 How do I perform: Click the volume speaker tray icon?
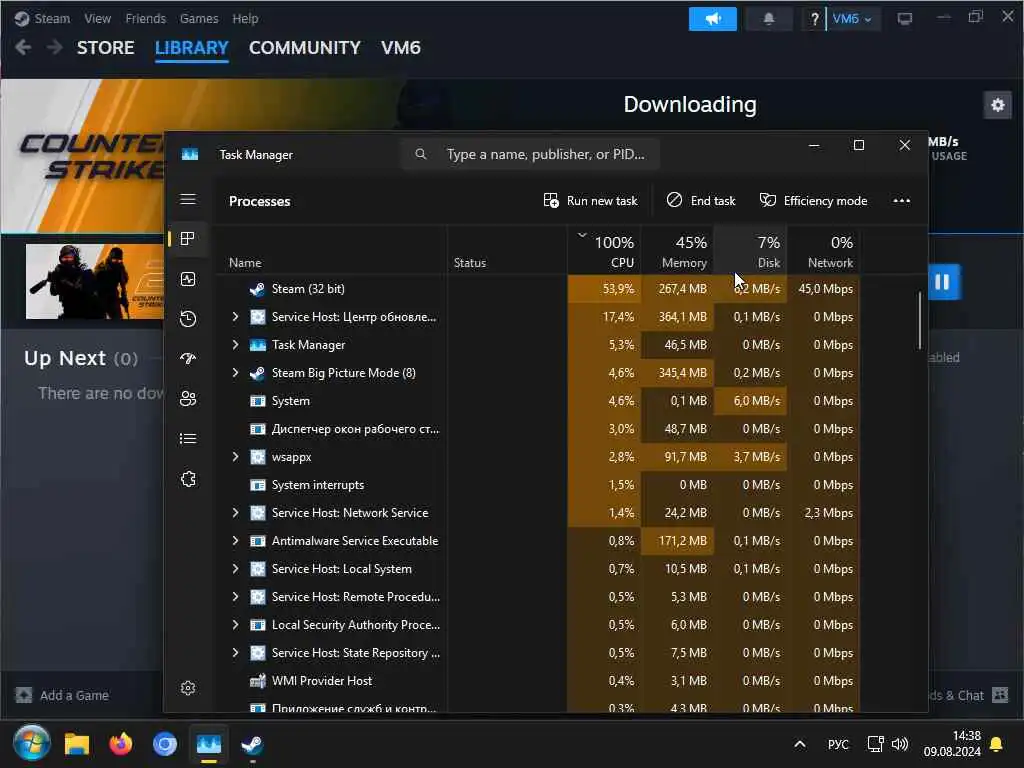pos(900,744)
